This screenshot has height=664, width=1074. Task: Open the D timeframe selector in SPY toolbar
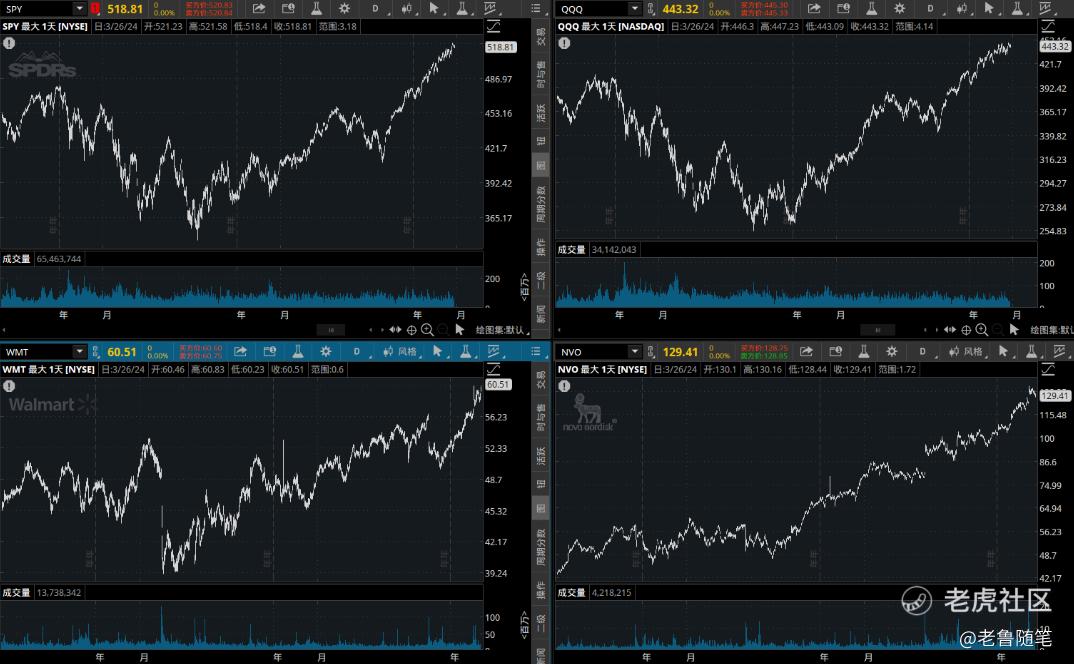pyautogui.click(x=375, y=8)
